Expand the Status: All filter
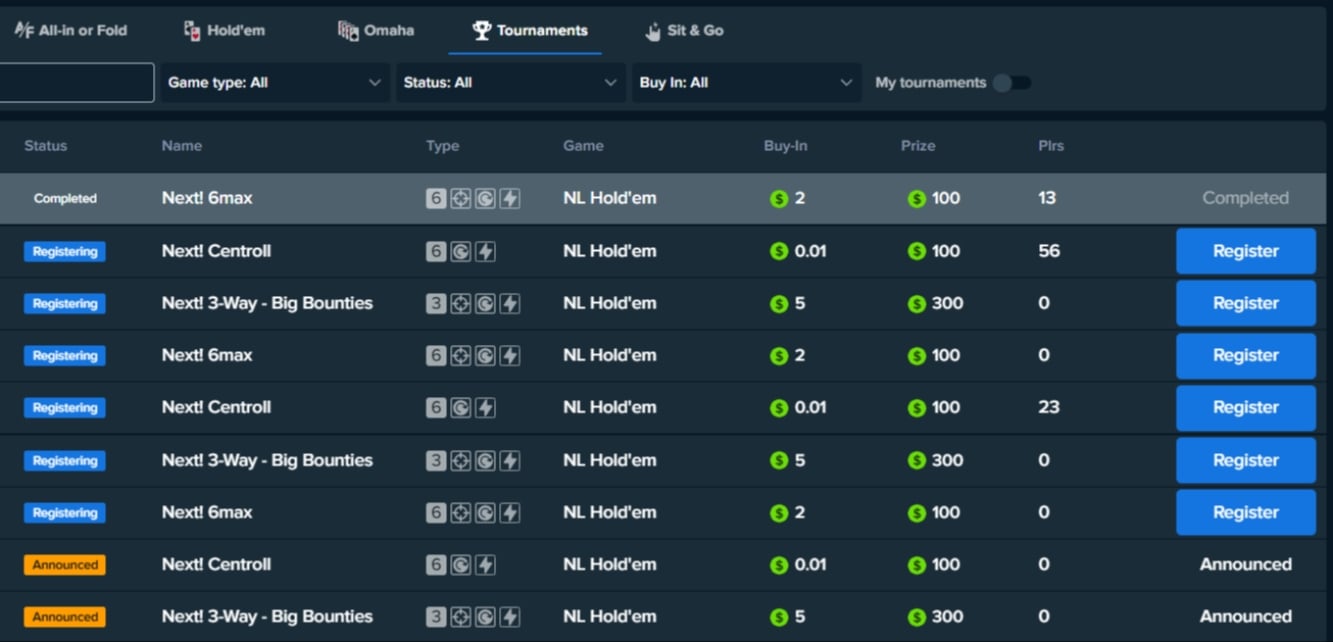The height and width of the screenshot is (642, 1333). tap(511, 83)
